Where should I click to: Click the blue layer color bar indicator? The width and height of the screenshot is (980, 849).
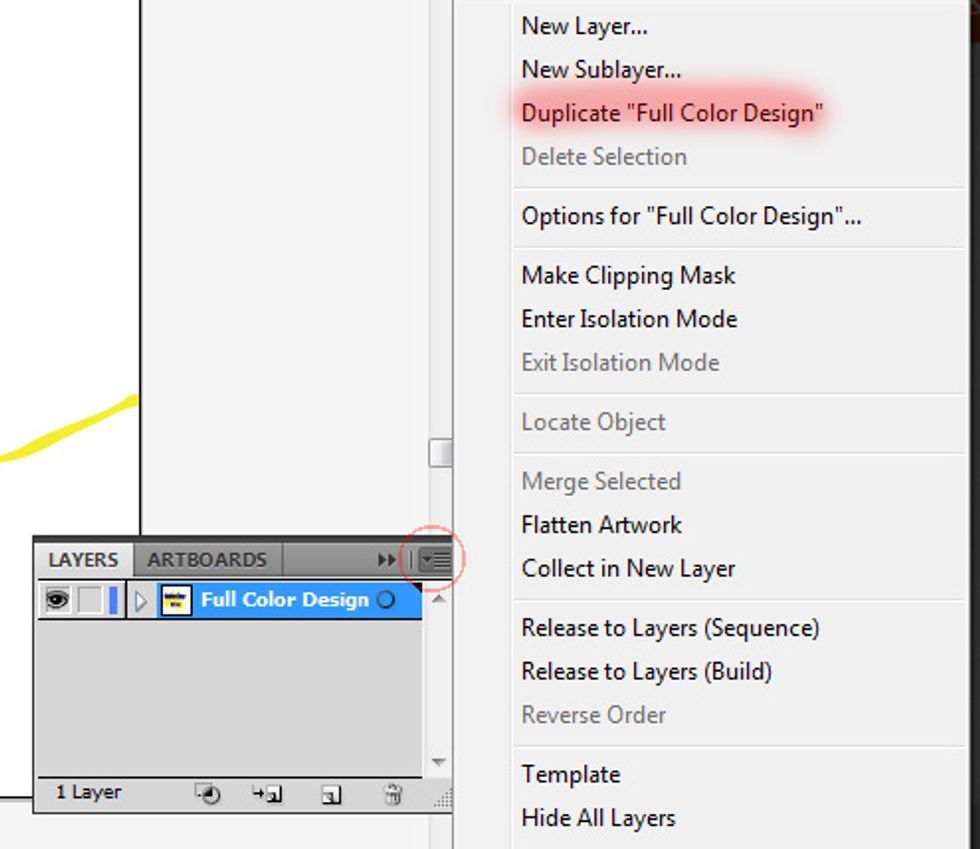pyautogui.click(x=112, y=600)
